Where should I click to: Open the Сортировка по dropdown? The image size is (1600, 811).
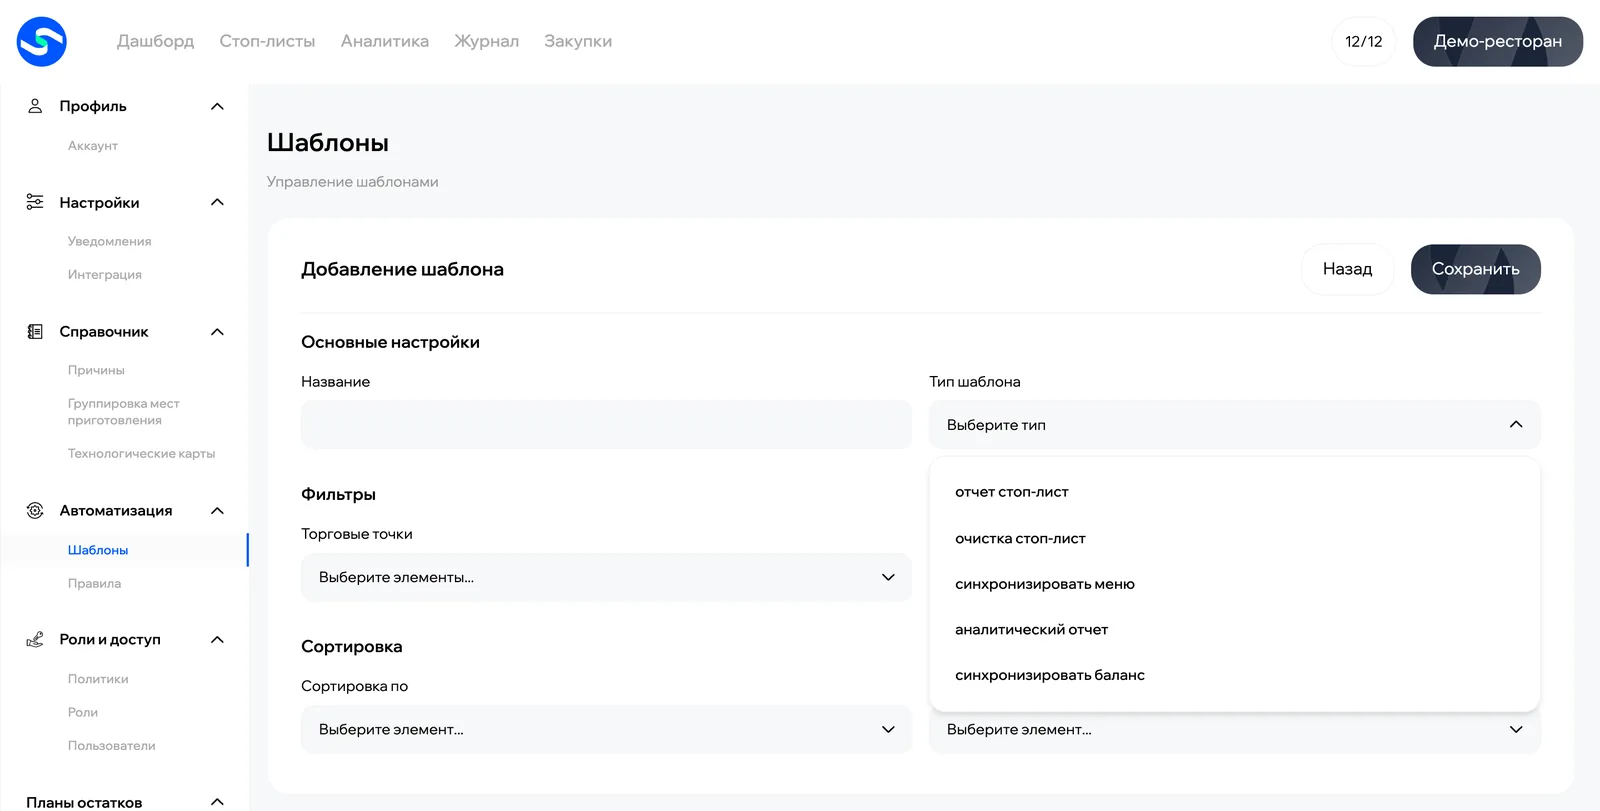click(x=606, y=730)
